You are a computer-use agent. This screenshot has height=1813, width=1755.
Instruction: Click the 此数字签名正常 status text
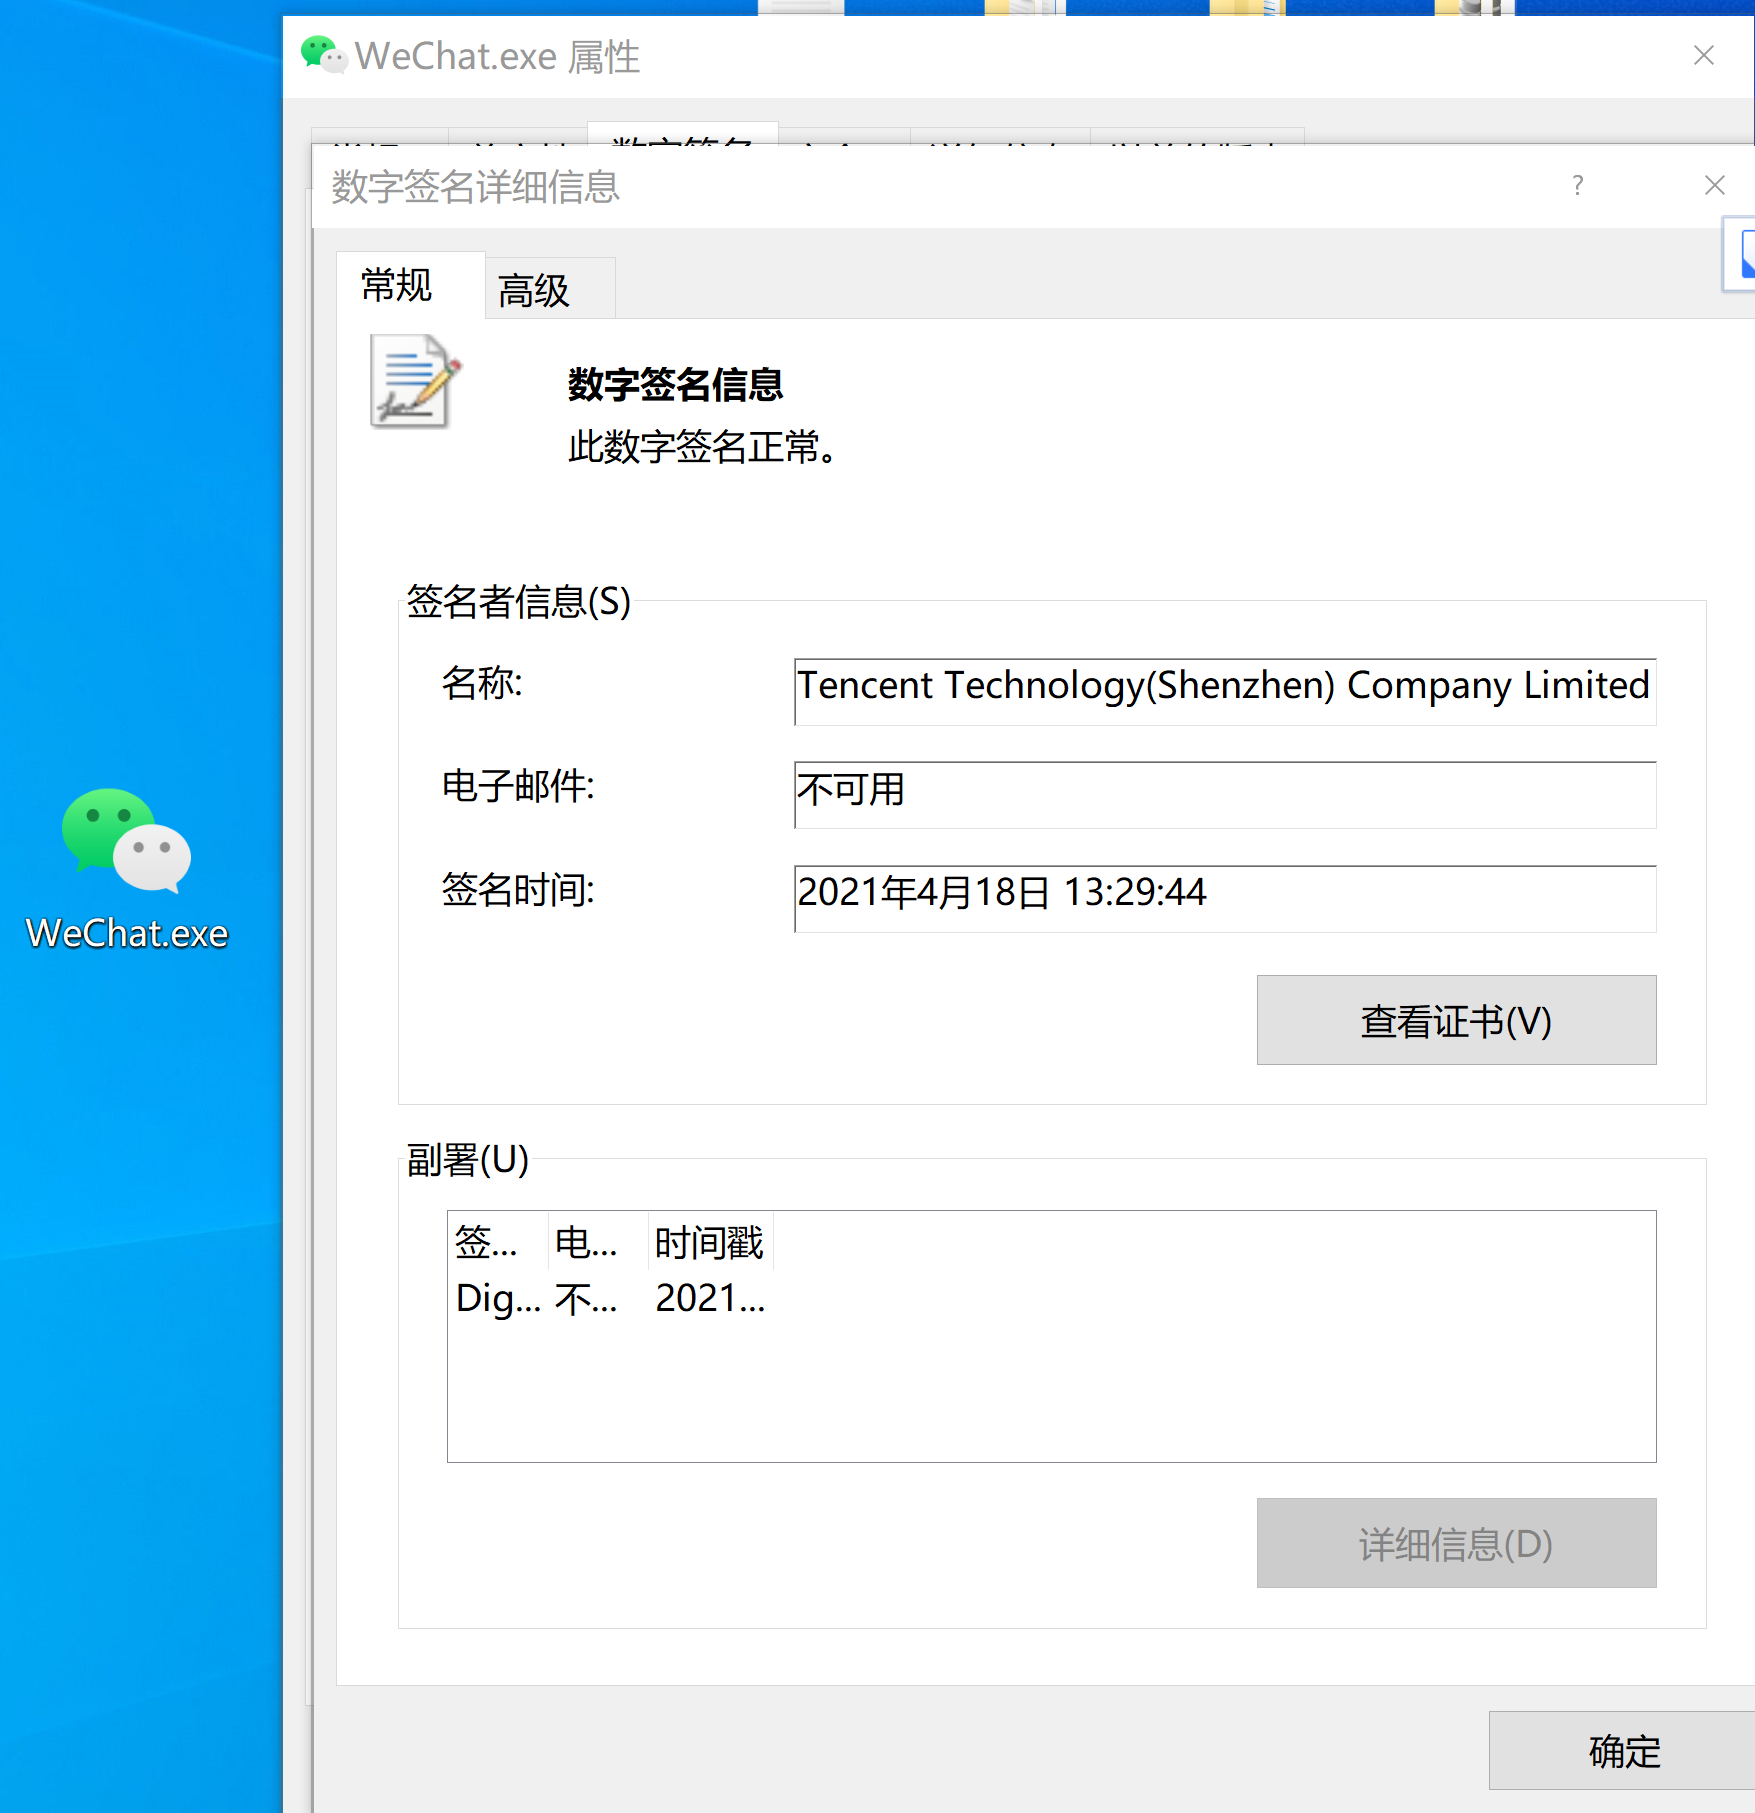[702, 446]
